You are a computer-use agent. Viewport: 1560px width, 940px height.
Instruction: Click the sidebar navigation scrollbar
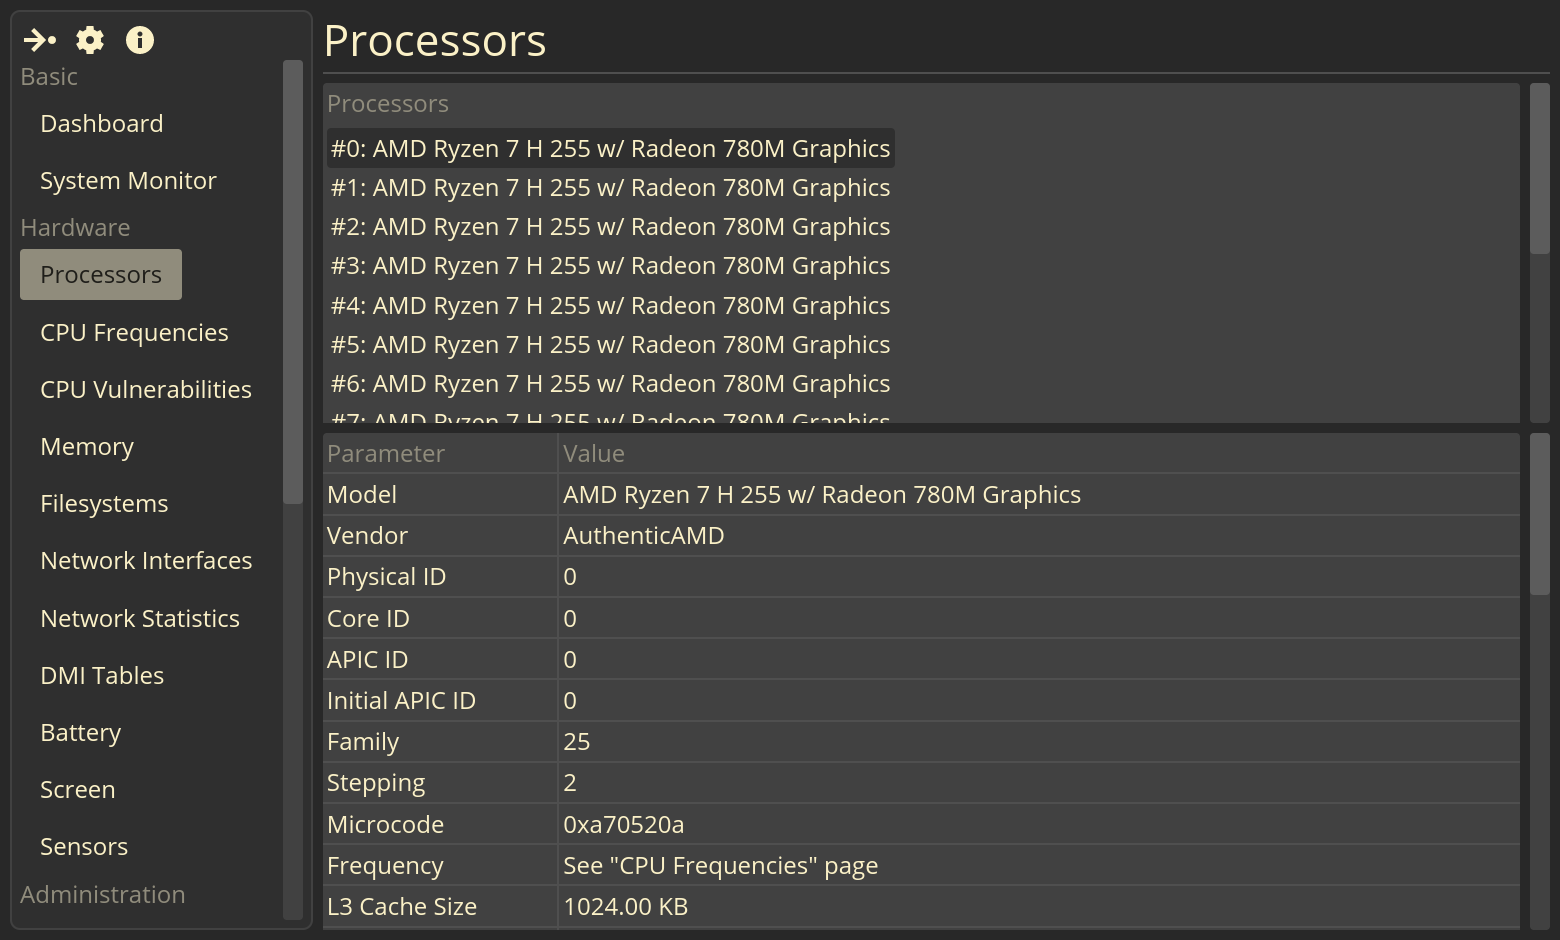tap(293, 282)
